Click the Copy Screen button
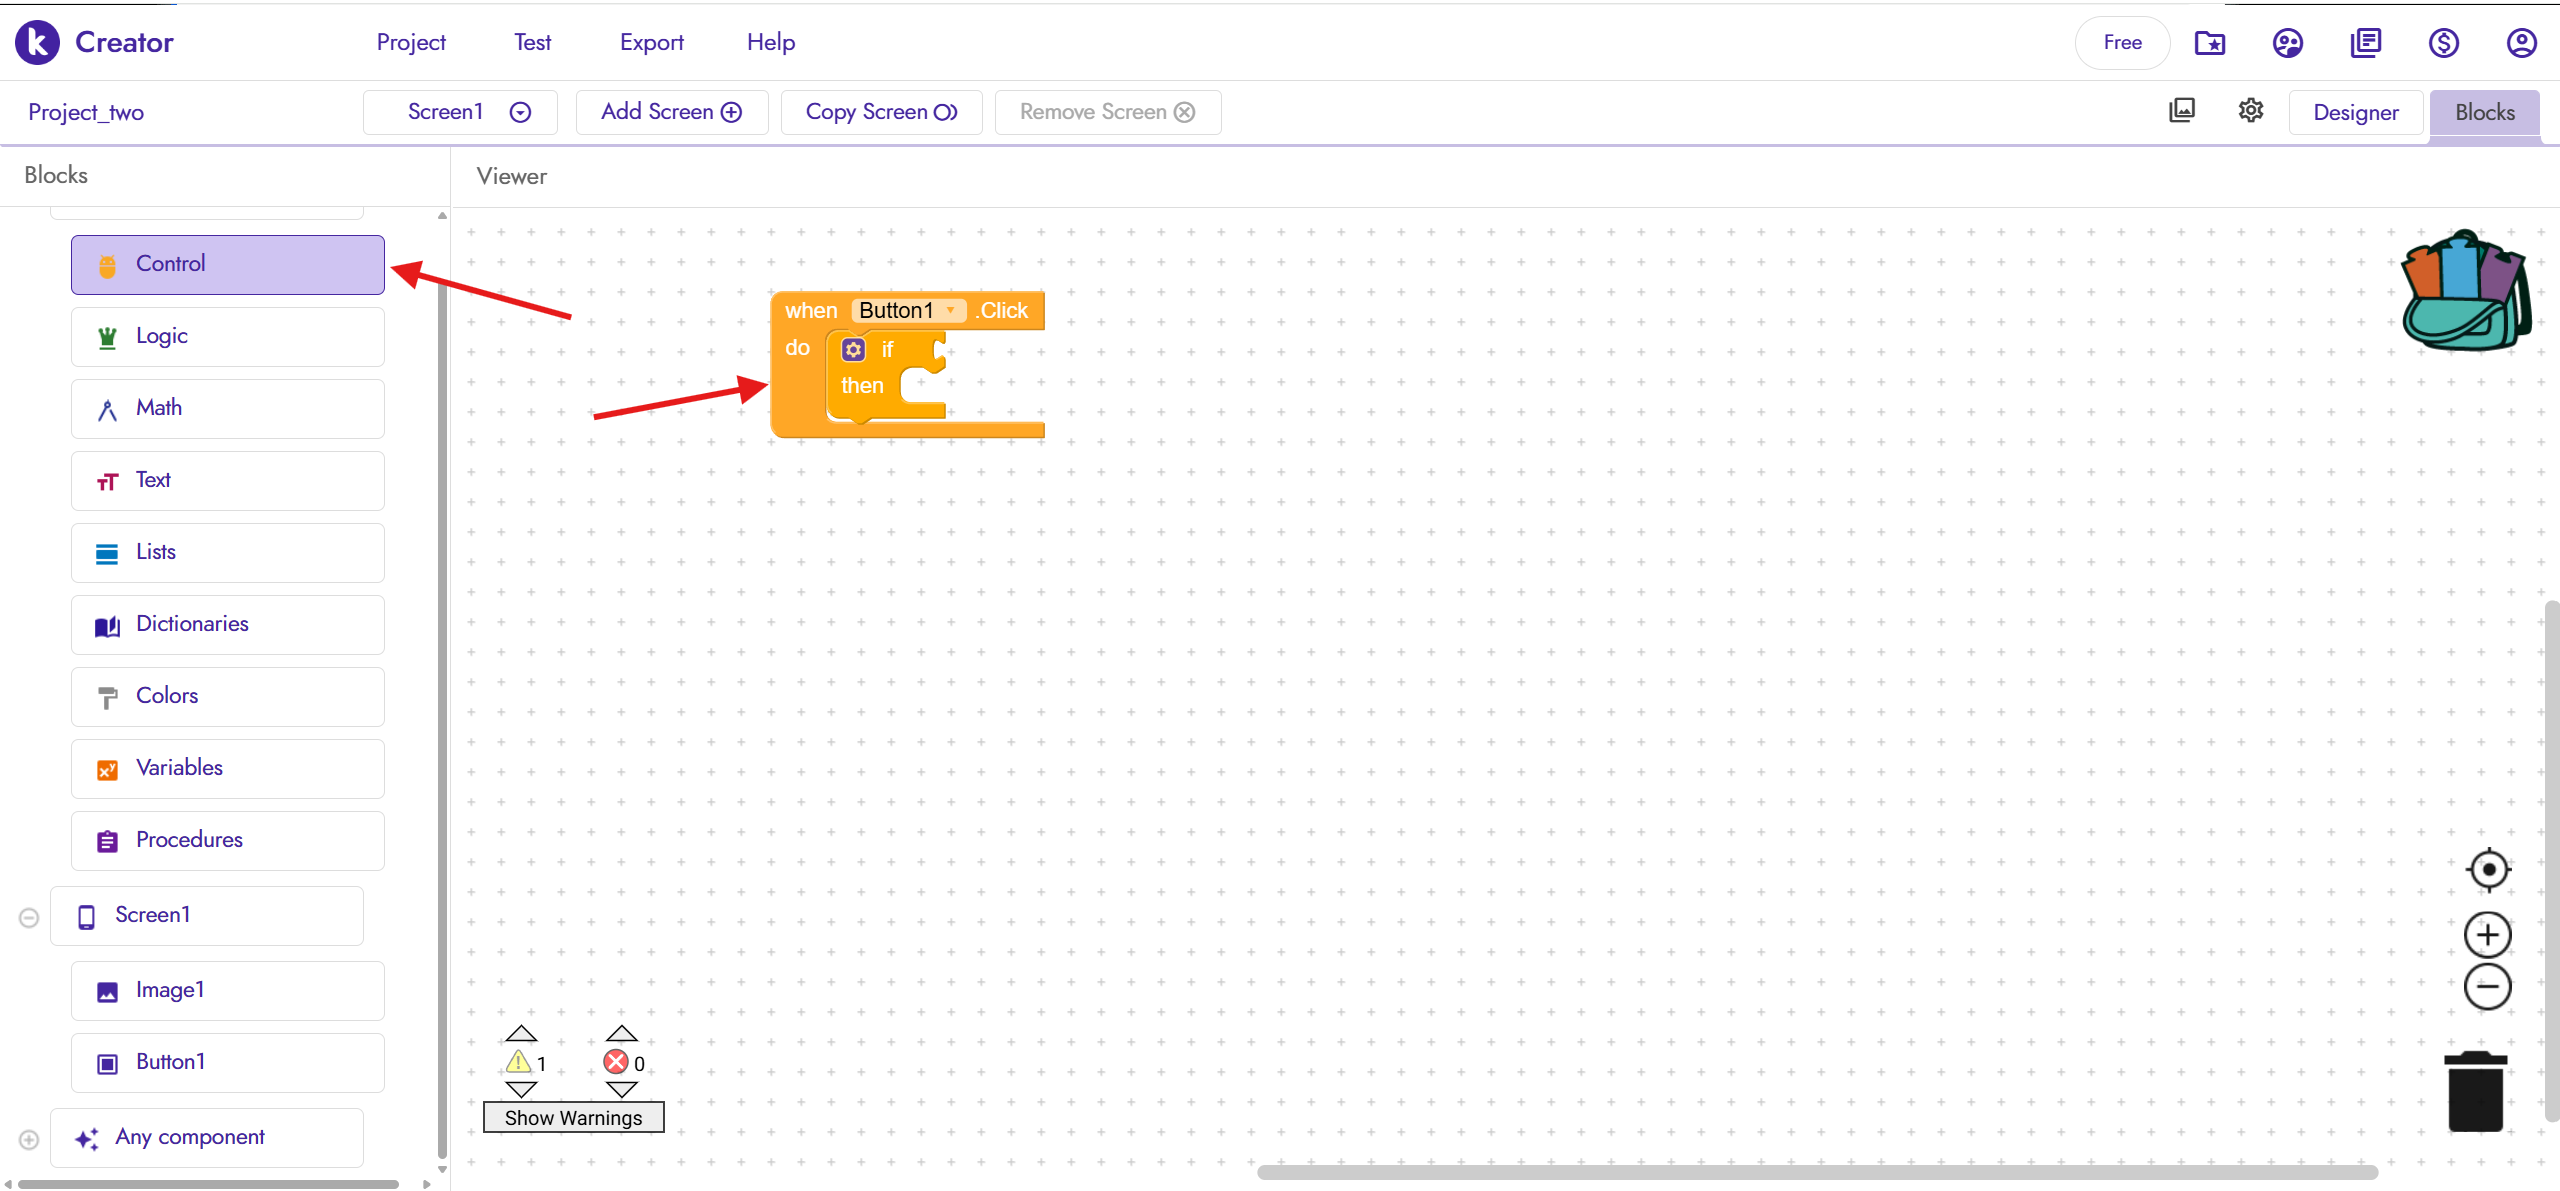The width and height of the screenshot is (2560, 1191). 881,112
